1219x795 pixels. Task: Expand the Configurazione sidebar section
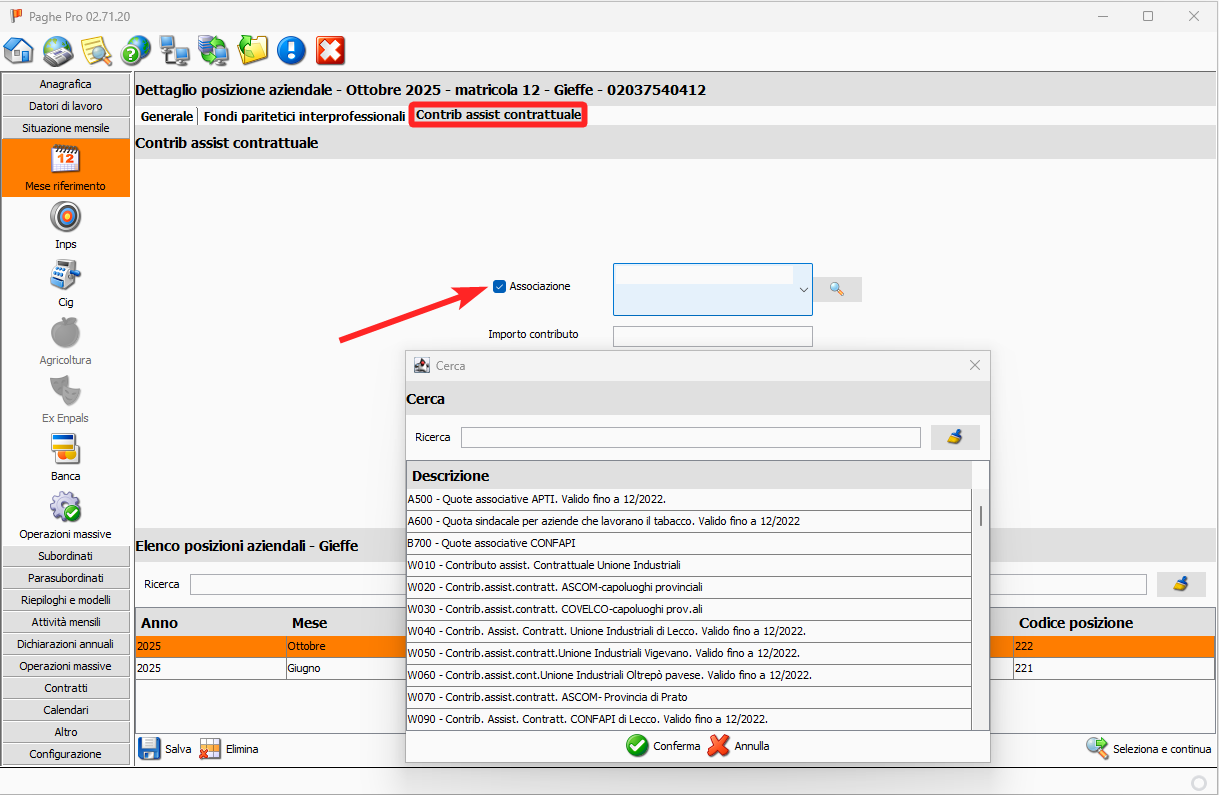[66, 754]
